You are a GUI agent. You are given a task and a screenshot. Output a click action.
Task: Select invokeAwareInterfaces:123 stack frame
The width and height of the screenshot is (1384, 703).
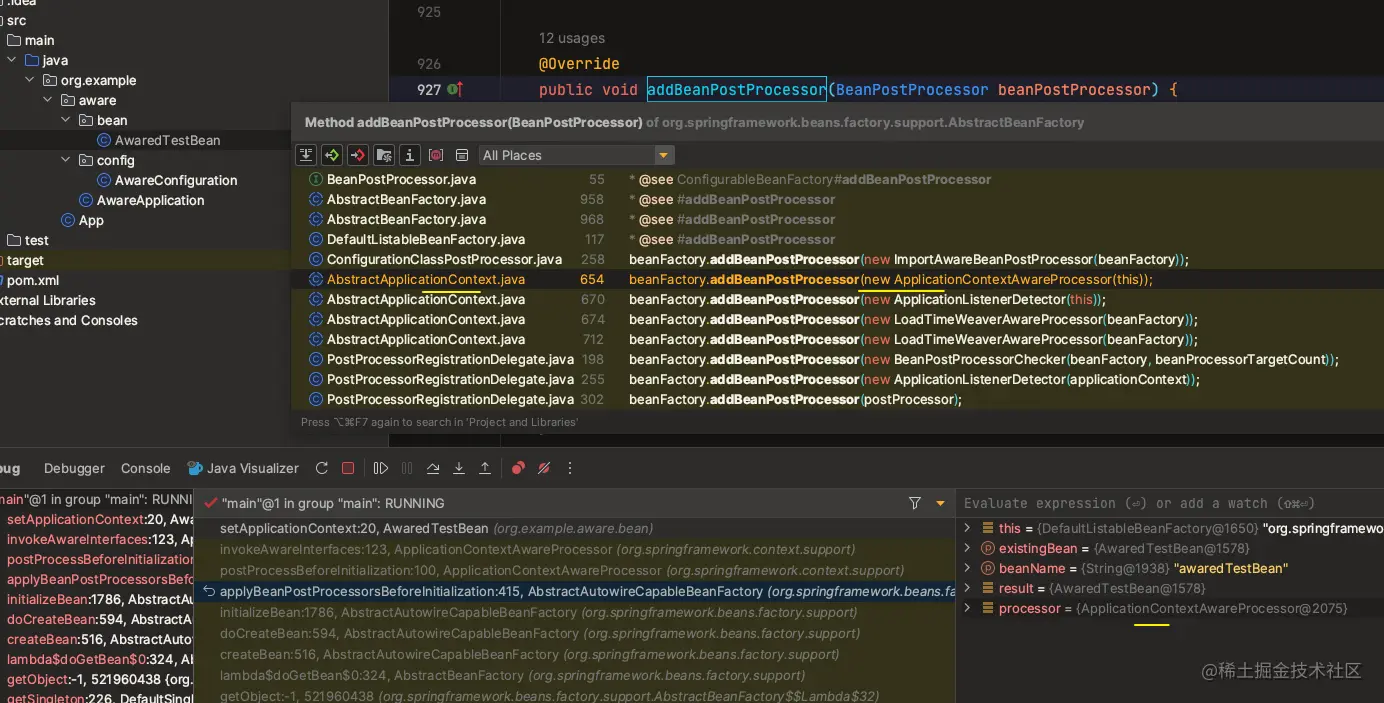[x=575, y=549]
